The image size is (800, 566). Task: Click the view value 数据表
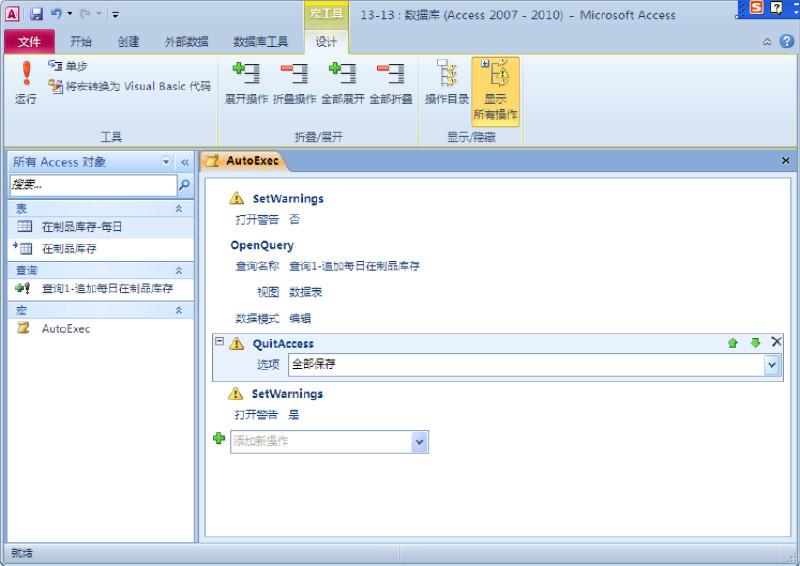click(x=305, y=292)
